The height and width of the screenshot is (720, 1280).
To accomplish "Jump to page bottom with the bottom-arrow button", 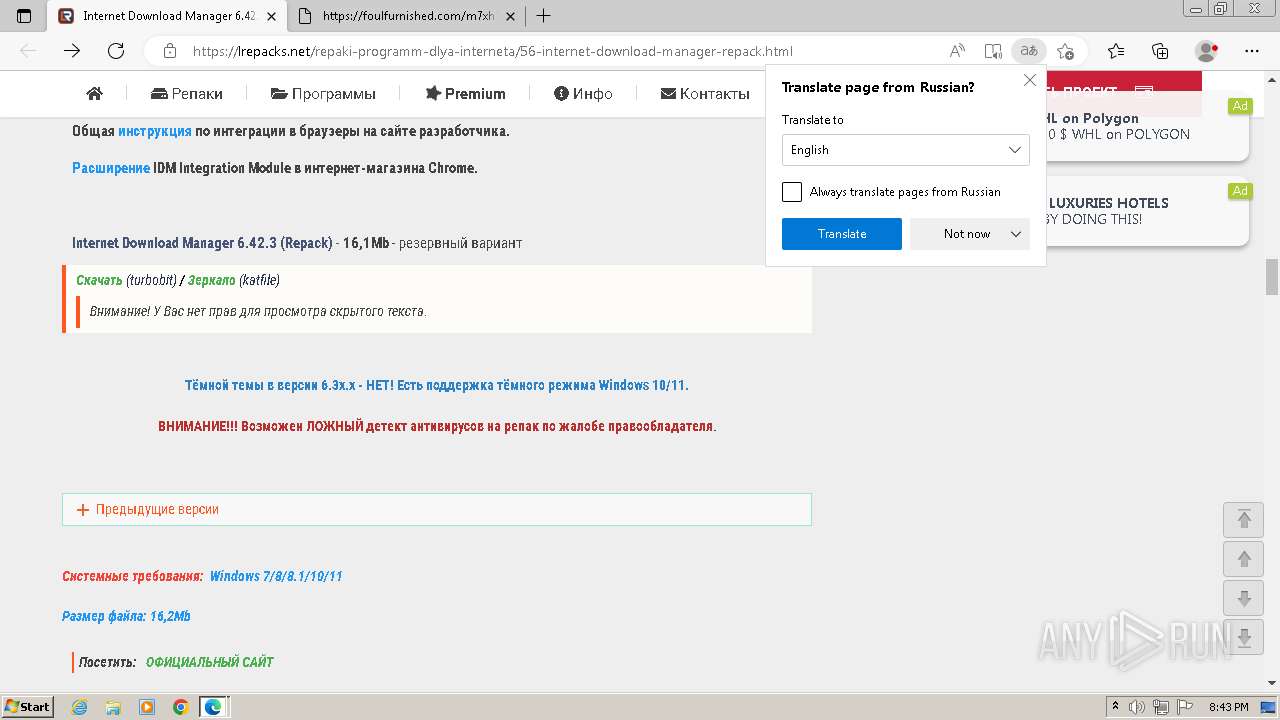I will pos(1244,638).
